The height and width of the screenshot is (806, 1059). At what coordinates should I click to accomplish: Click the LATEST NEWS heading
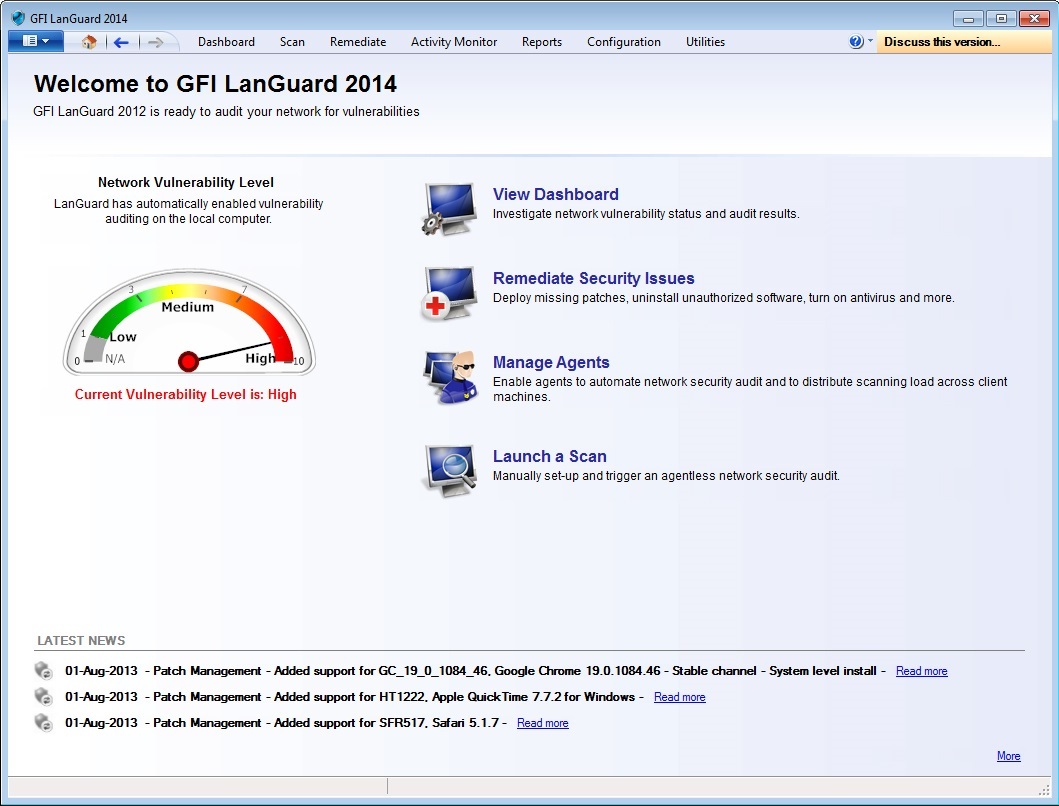coord(81,640)
